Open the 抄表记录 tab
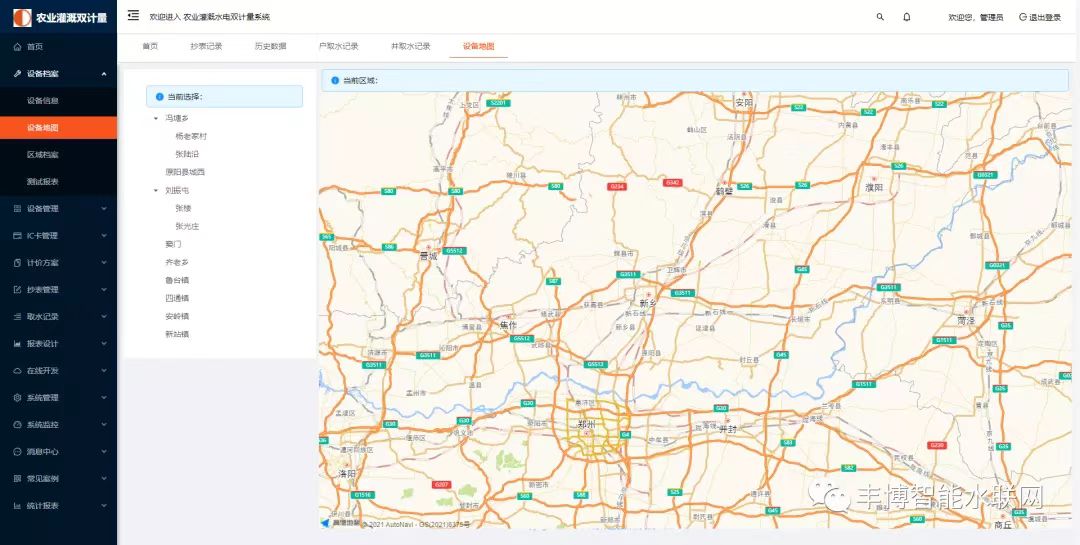This screenshot has height=545, width=1080. pos(206,46)
